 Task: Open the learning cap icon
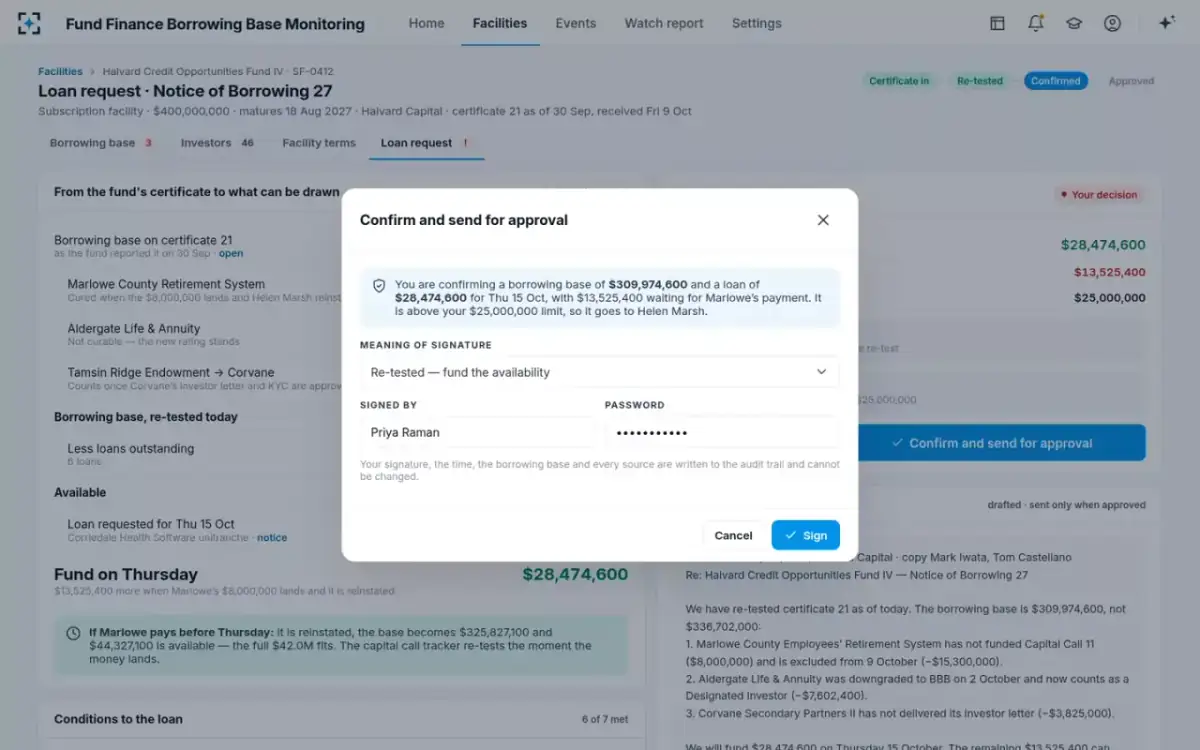click(x=1074, y=23)
